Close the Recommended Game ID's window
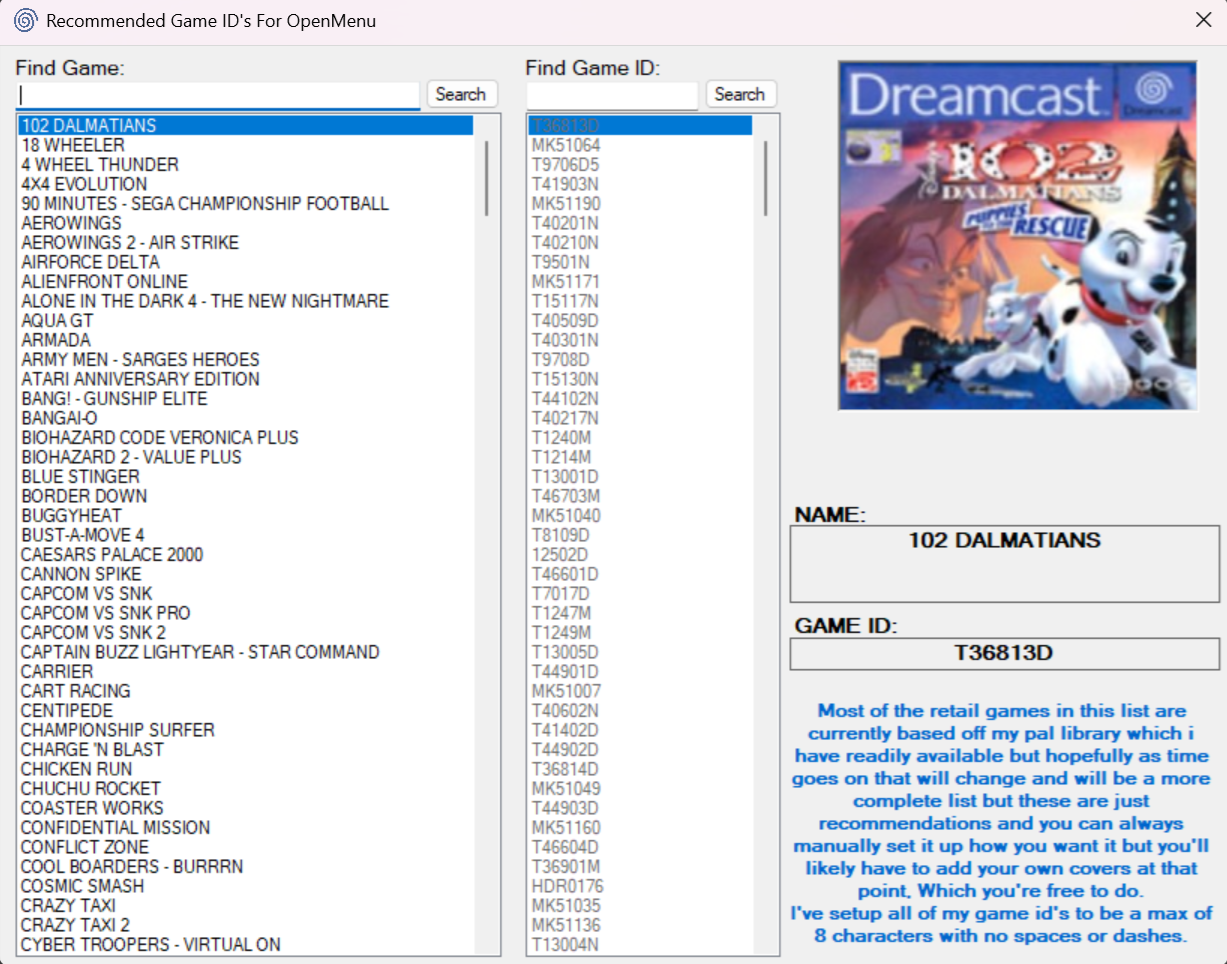 coord(1204,20)
